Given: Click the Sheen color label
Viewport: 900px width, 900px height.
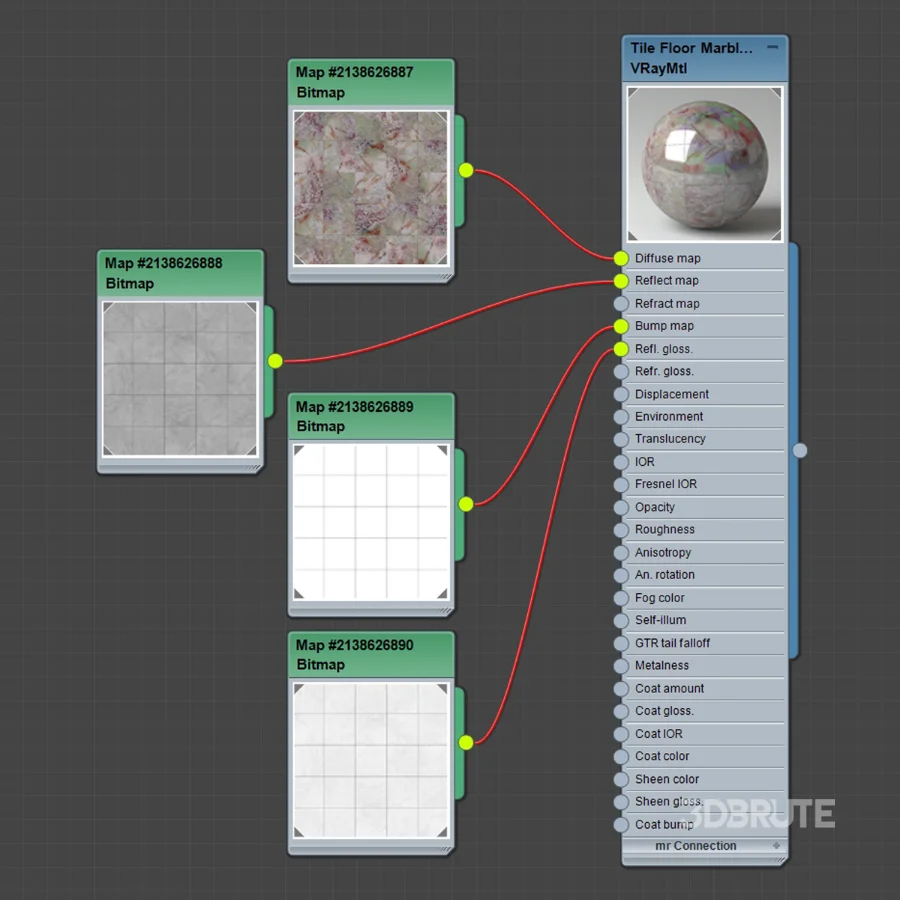Looking at the screenshot, I should point(667,779).
